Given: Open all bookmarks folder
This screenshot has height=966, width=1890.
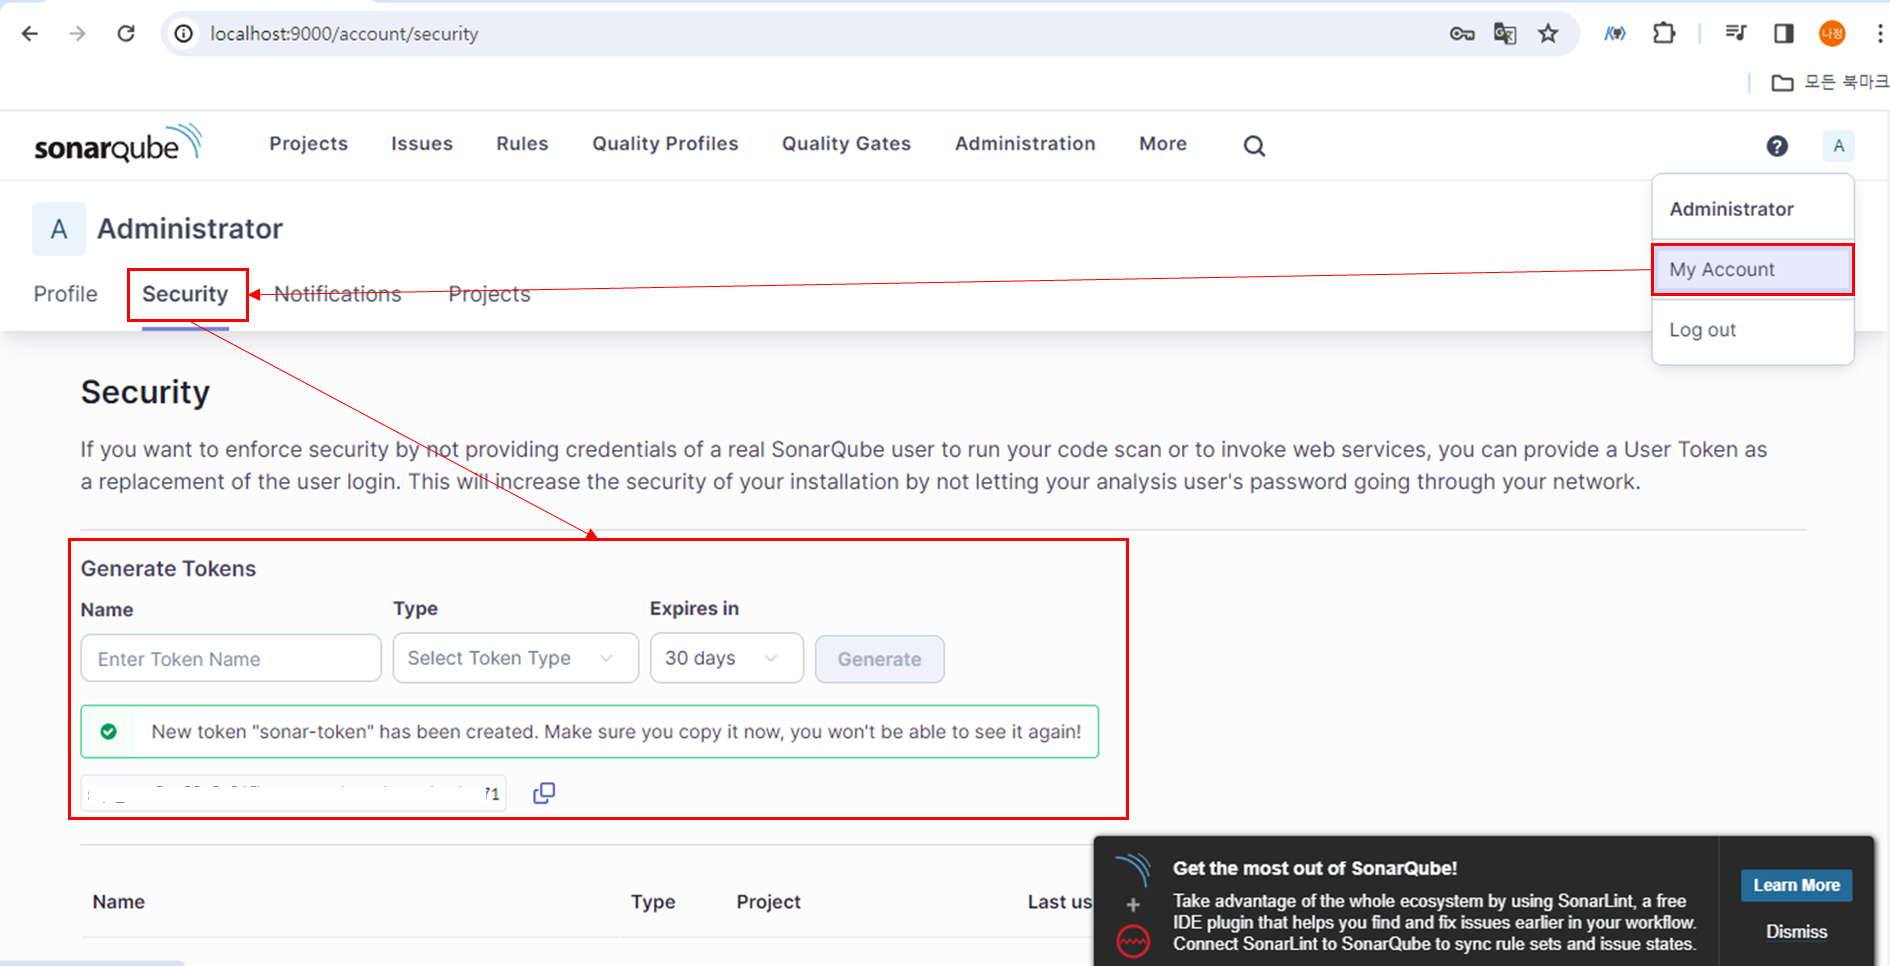Looking at the screenshot, I should pos(1830,82).
